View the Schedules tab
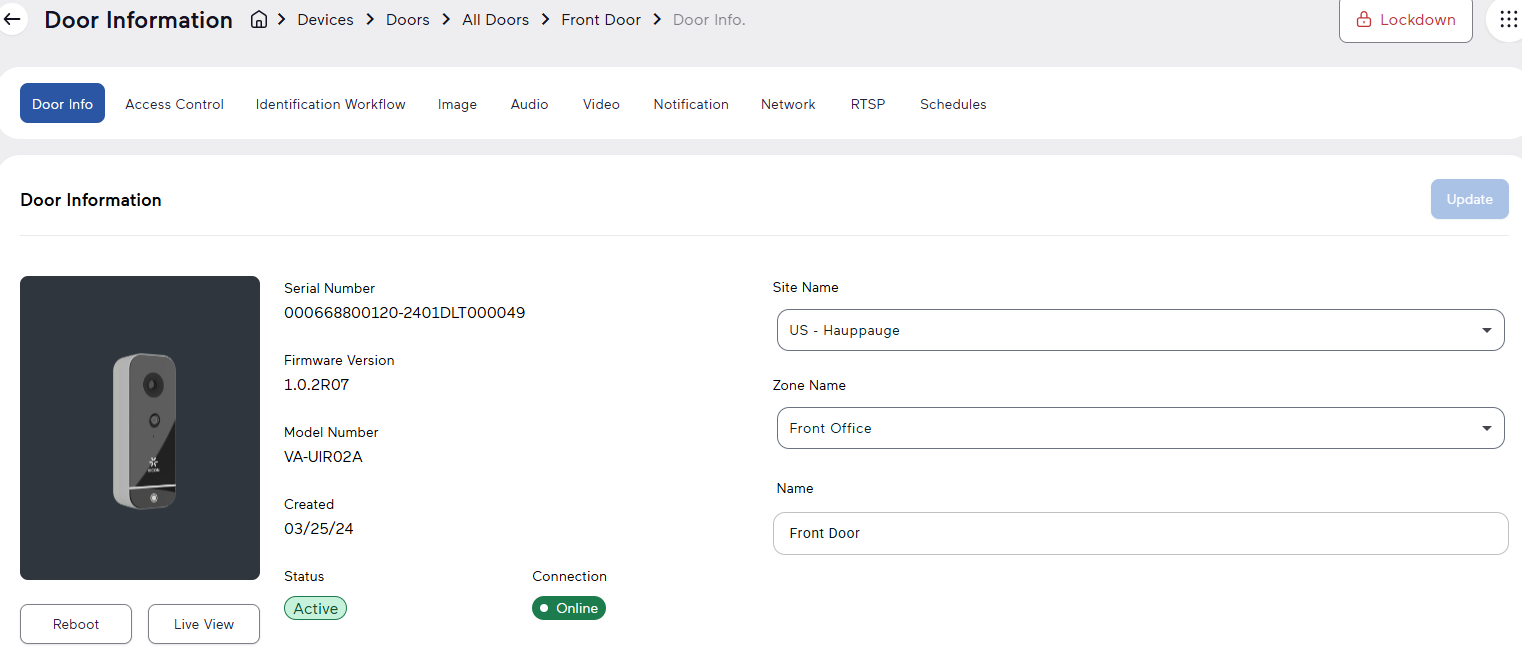Screen dimensions: 1522x661 [x=953, y=104]
